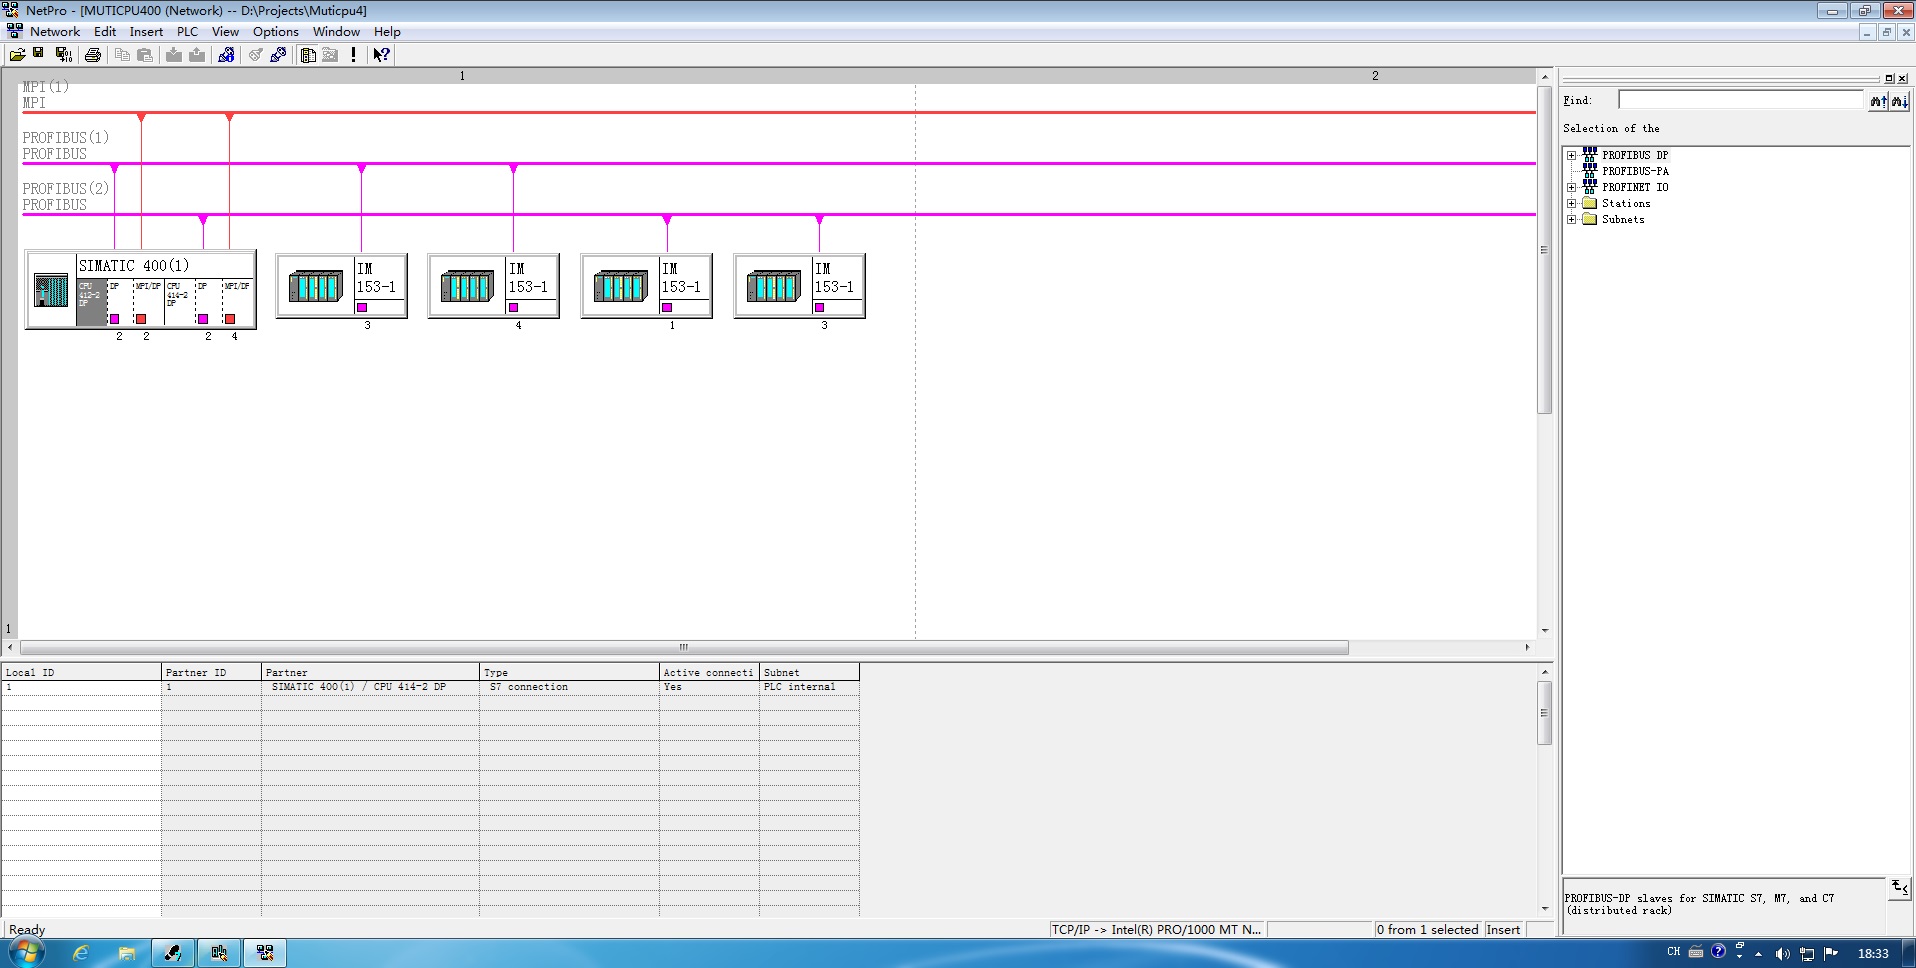Click the exclamation mark toolbar icon

pyautogui.click(x=353, y=55)
